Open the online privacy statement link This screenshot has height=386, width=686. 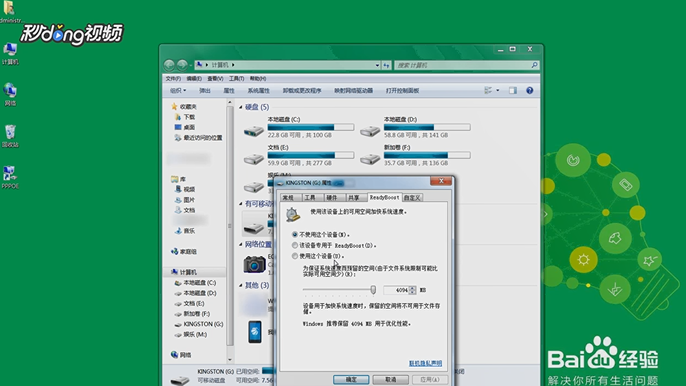coord(425,364)
